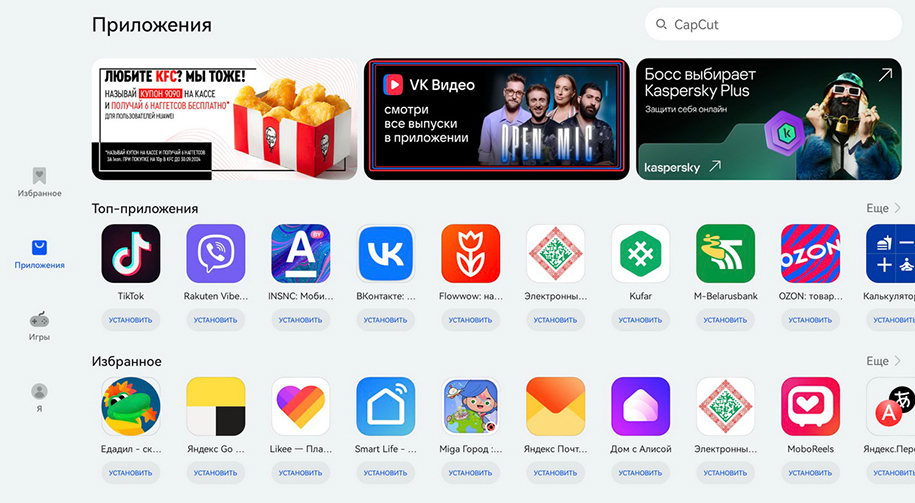This screenshot has height=503, width=915.
Task: Open the M-Belarusbank app icon
Action: tap(725, 254)
